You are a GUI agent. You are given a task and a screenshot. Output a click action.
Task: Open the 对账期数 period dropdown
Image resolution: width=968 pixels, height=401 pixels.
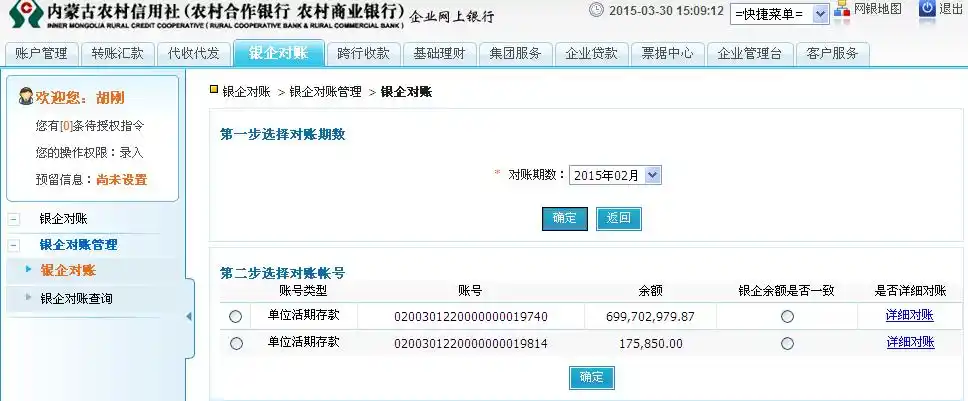[x=615, y=175]
